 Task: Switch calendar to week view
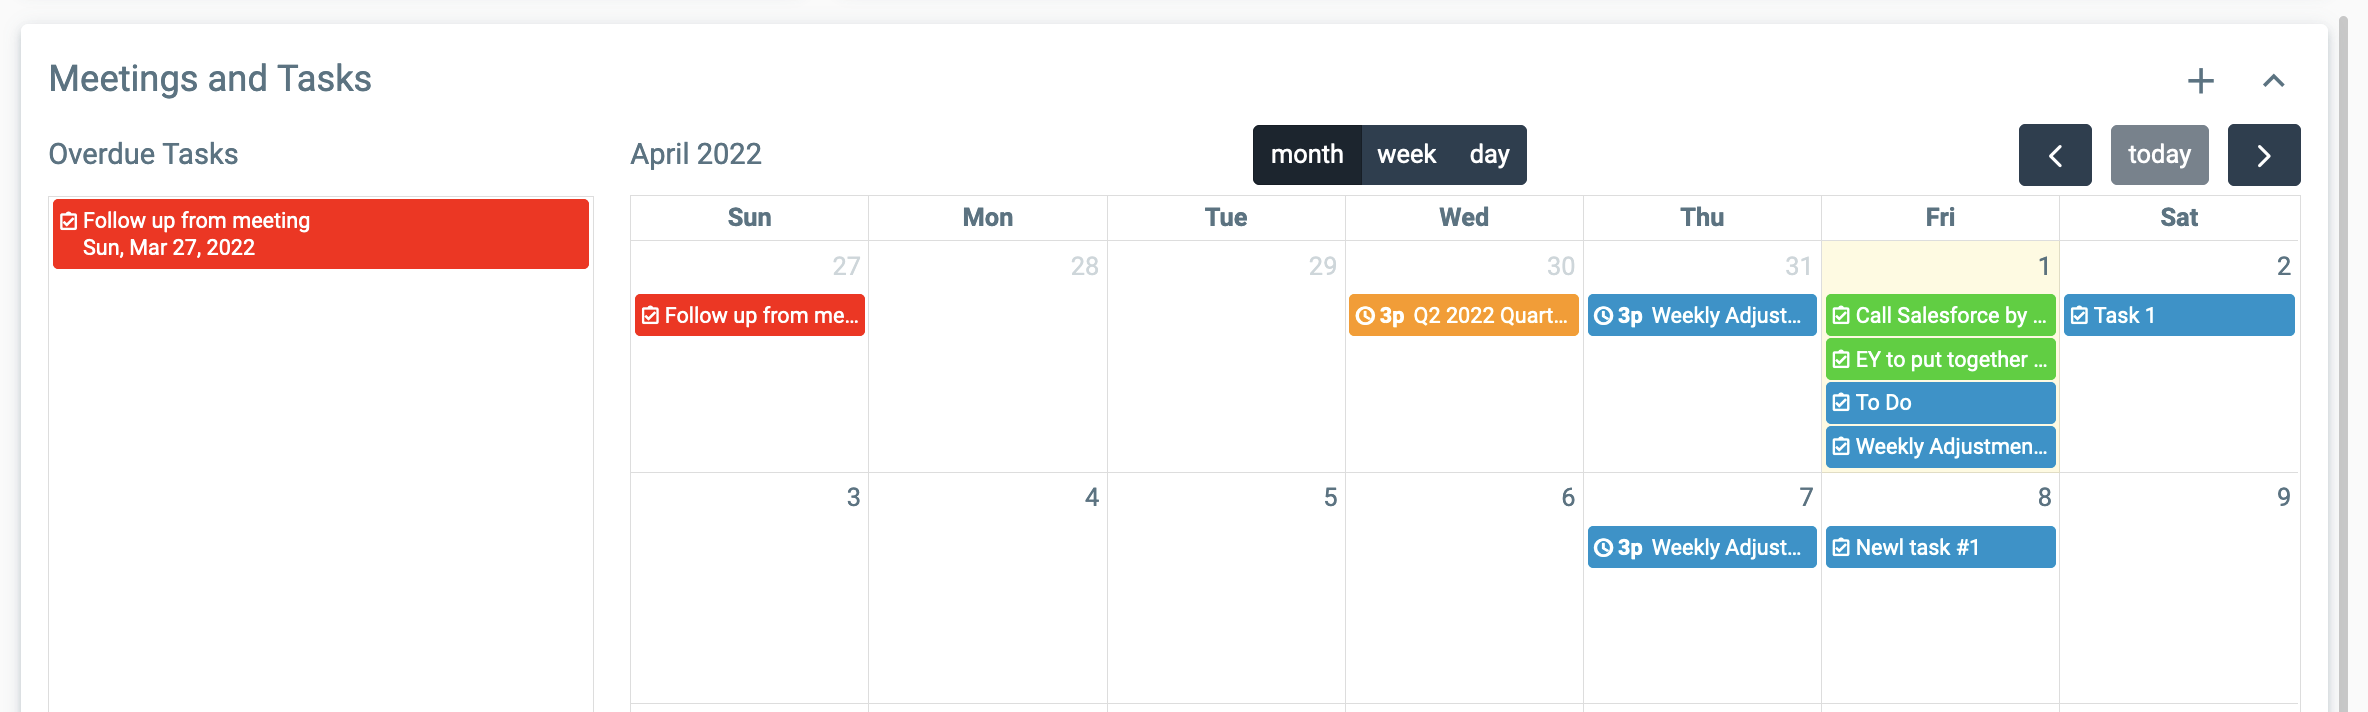coord(1406,155)
